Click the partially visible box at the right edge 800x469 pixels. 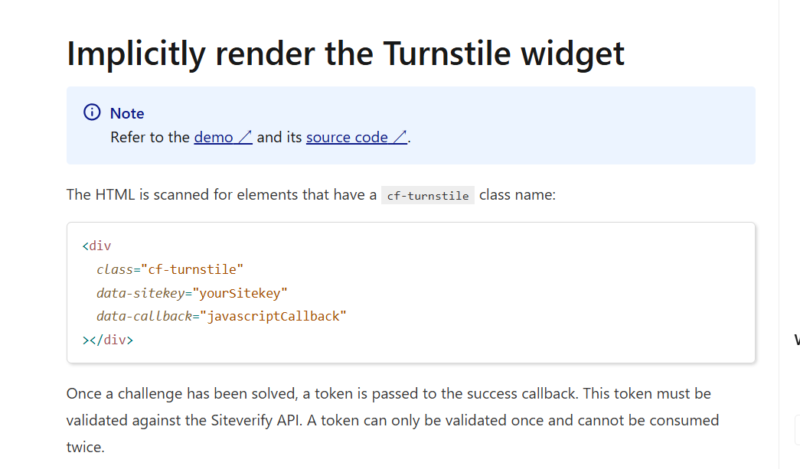pyautogui.click(x=796, y=430)
